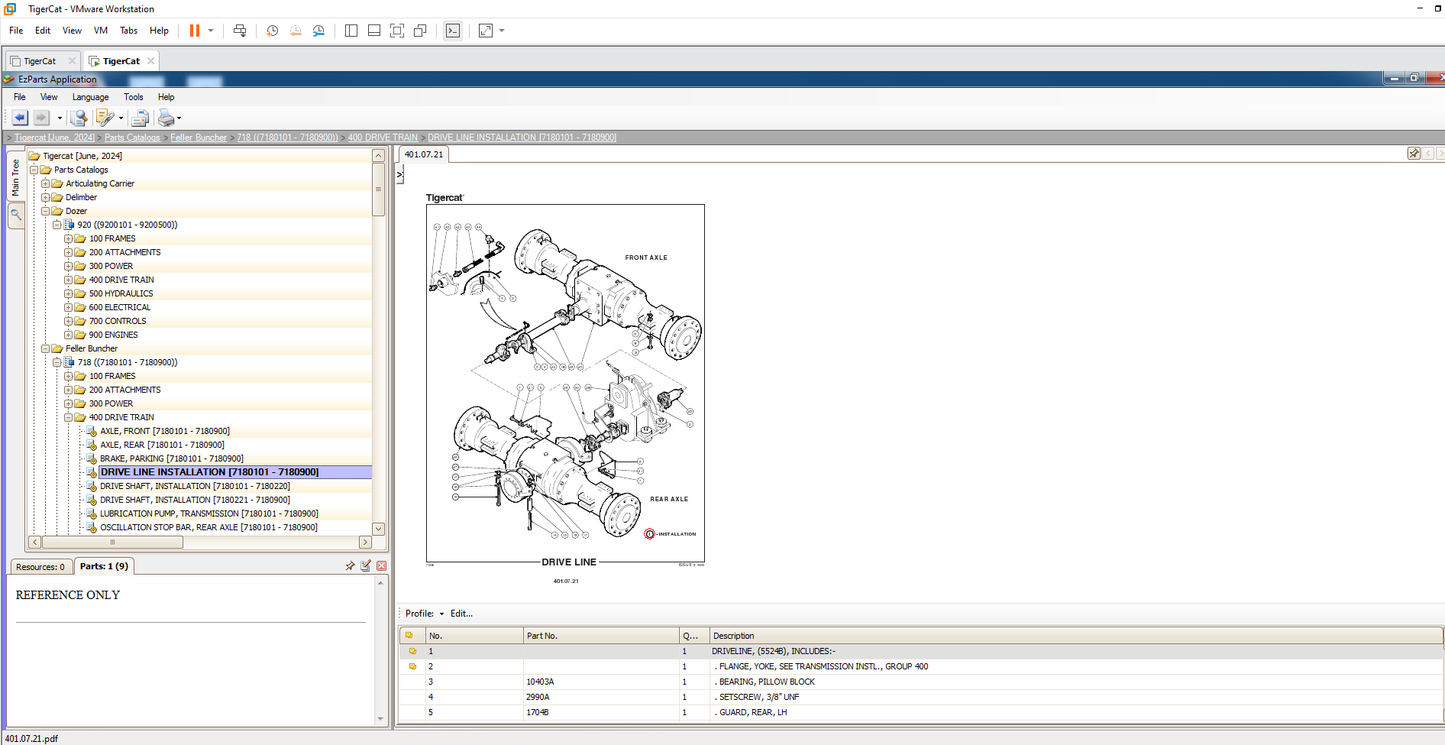Switch to VMware Unity mode icon
Viewport: 1445px width, 745px height.
point(420,31)
